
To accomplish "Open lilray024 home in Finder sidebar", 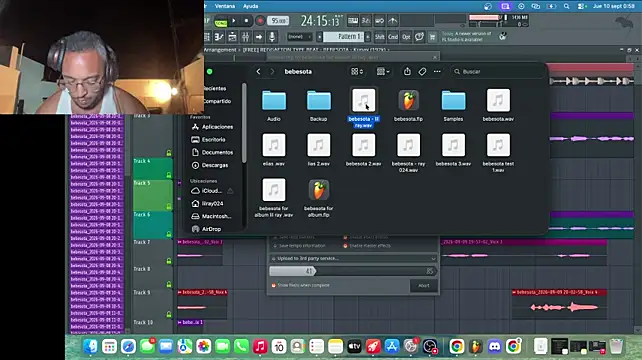I will pos(208,204).
